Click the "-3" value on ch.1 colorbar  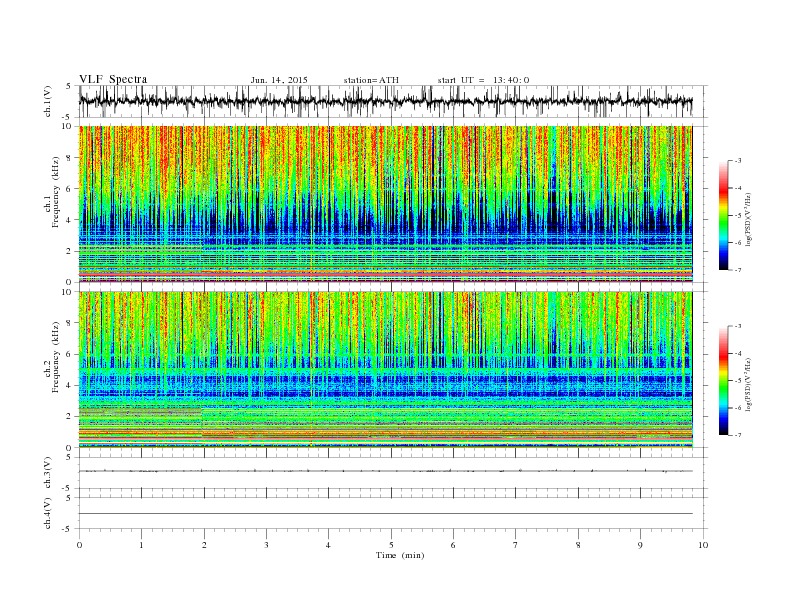pyautogui.click(x=737, y=161)
